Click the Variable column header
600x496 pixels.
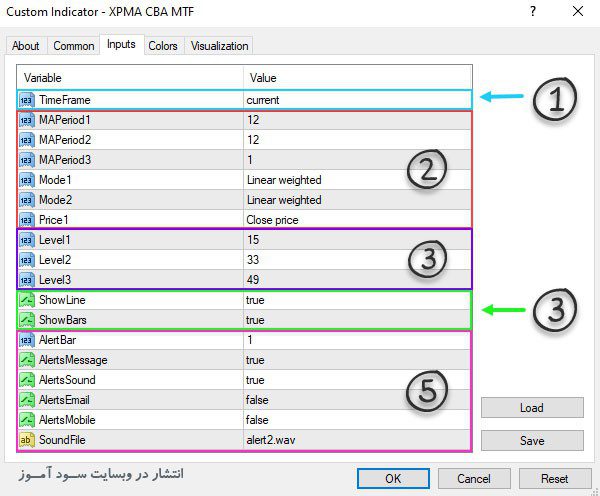(130, 78)
